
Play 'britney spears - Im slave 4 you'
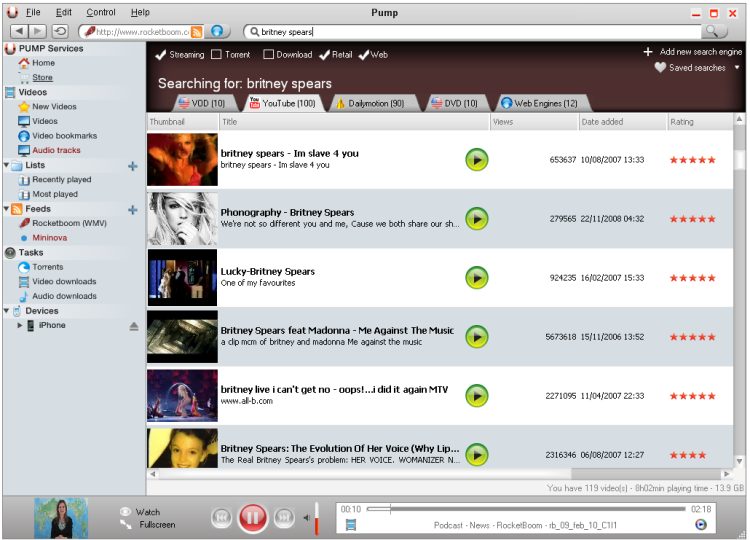pos(476,160)
